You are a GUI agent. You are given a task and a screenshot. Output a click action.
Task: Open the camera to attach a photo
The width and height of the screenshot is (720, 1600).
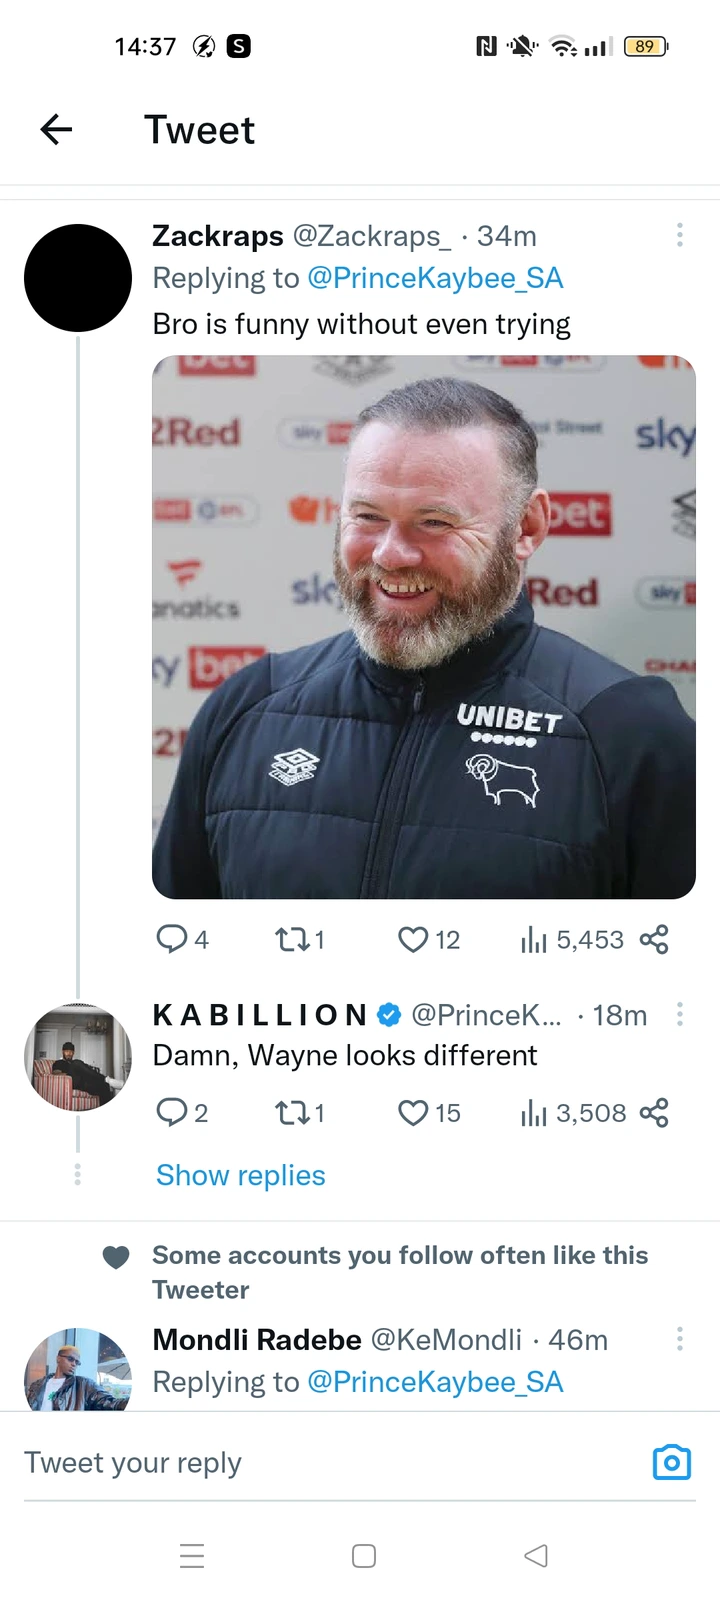672,1462
